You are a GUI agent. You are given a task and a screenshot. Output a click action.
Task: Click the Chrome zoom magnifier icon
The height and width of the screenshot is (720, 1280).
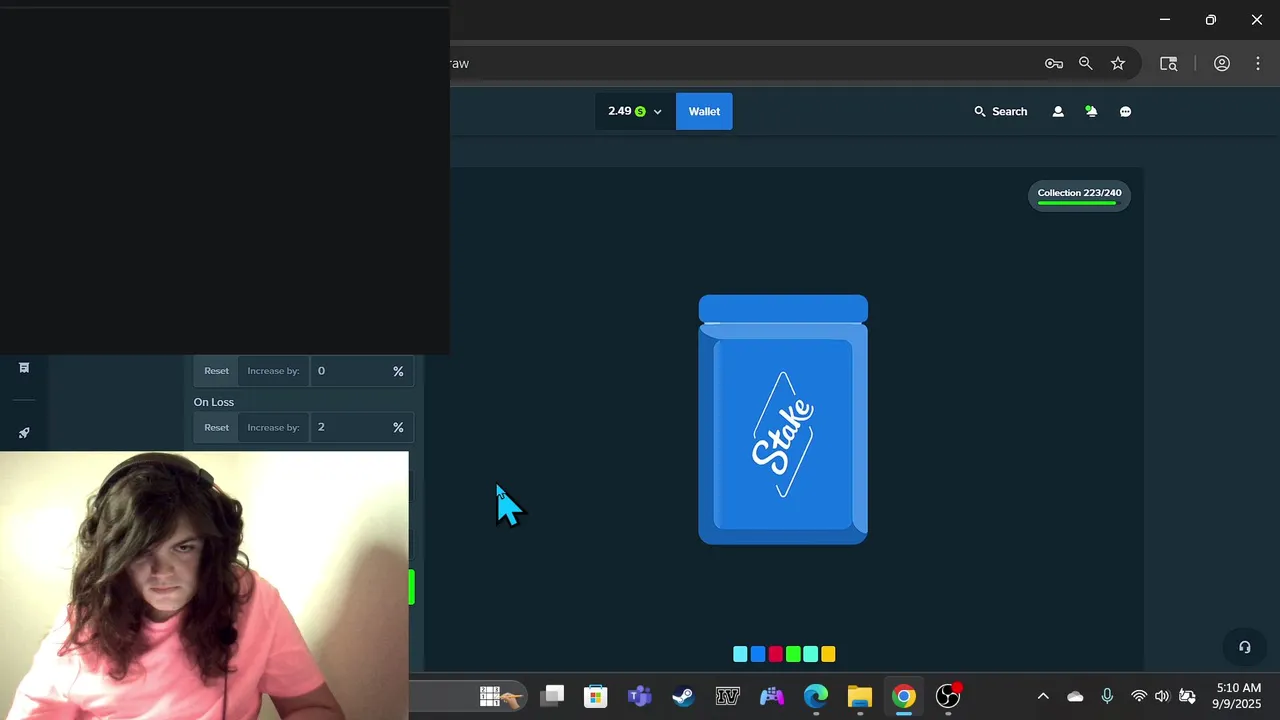[x=1086, y=63]
